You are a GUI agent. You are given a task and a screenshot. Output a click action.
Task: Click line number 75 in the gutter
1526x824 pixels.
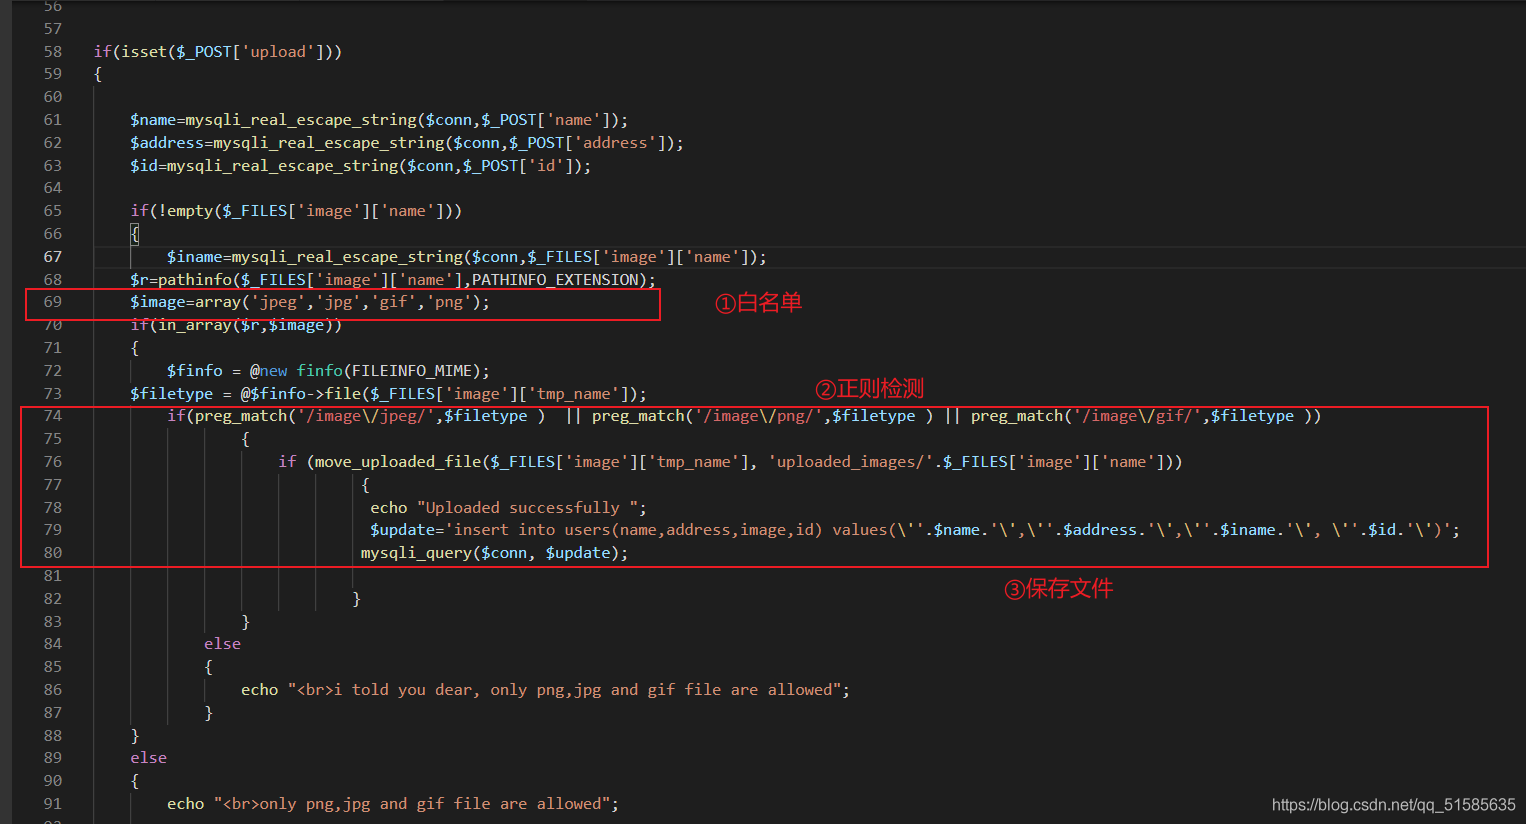point(53,439)
